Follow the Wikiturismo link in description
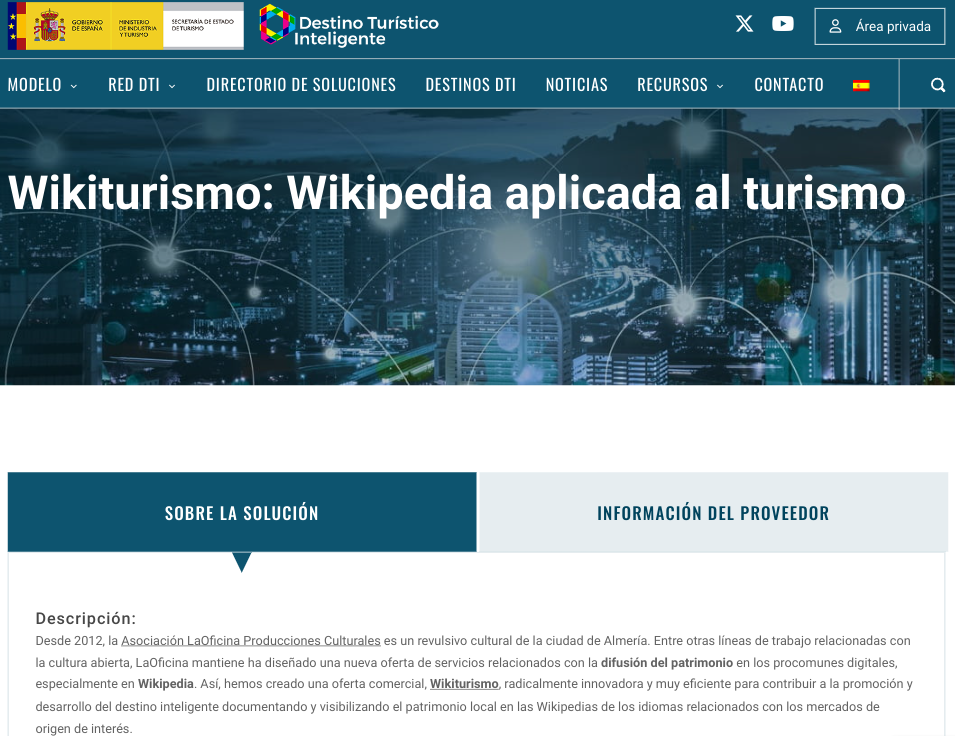Image resolution: width=955 pixels, height=736 pixels. [x=464, y=684]
